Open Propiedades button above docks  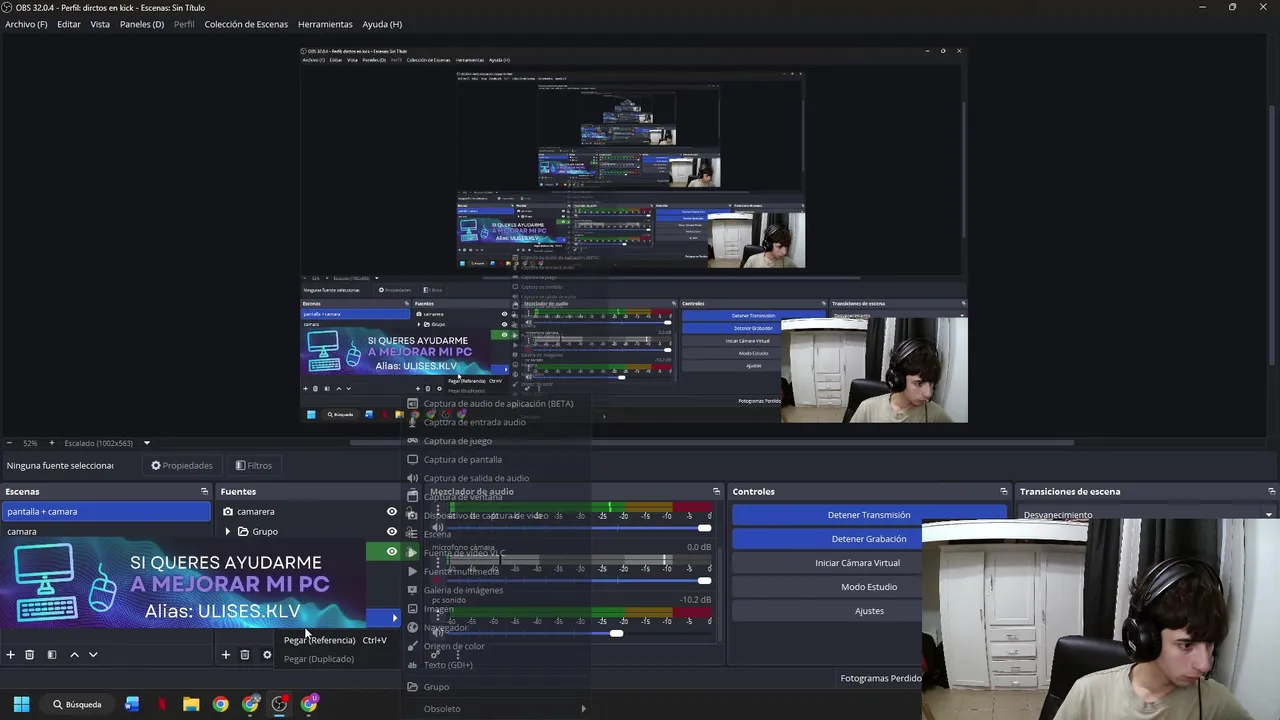pos(182,466)
